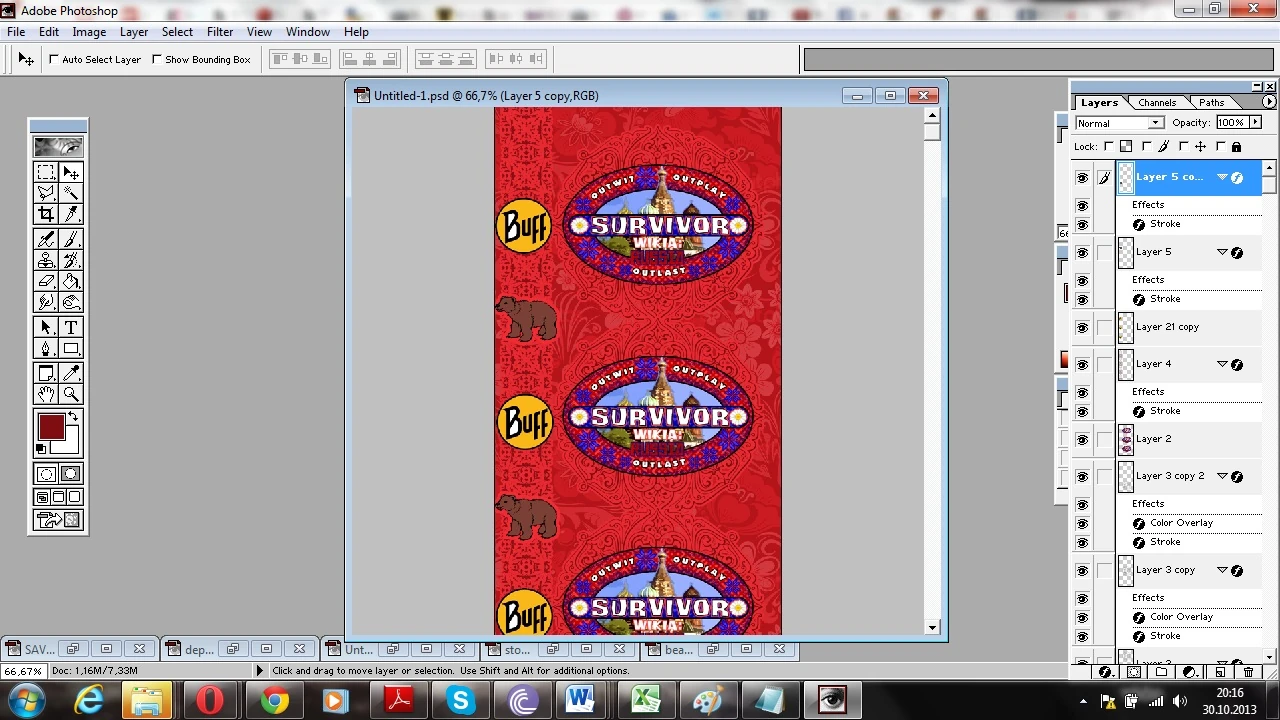Screen dimensions: 1280x720
Task: Check the Show Bounding Box option
Action: point(157,59)
